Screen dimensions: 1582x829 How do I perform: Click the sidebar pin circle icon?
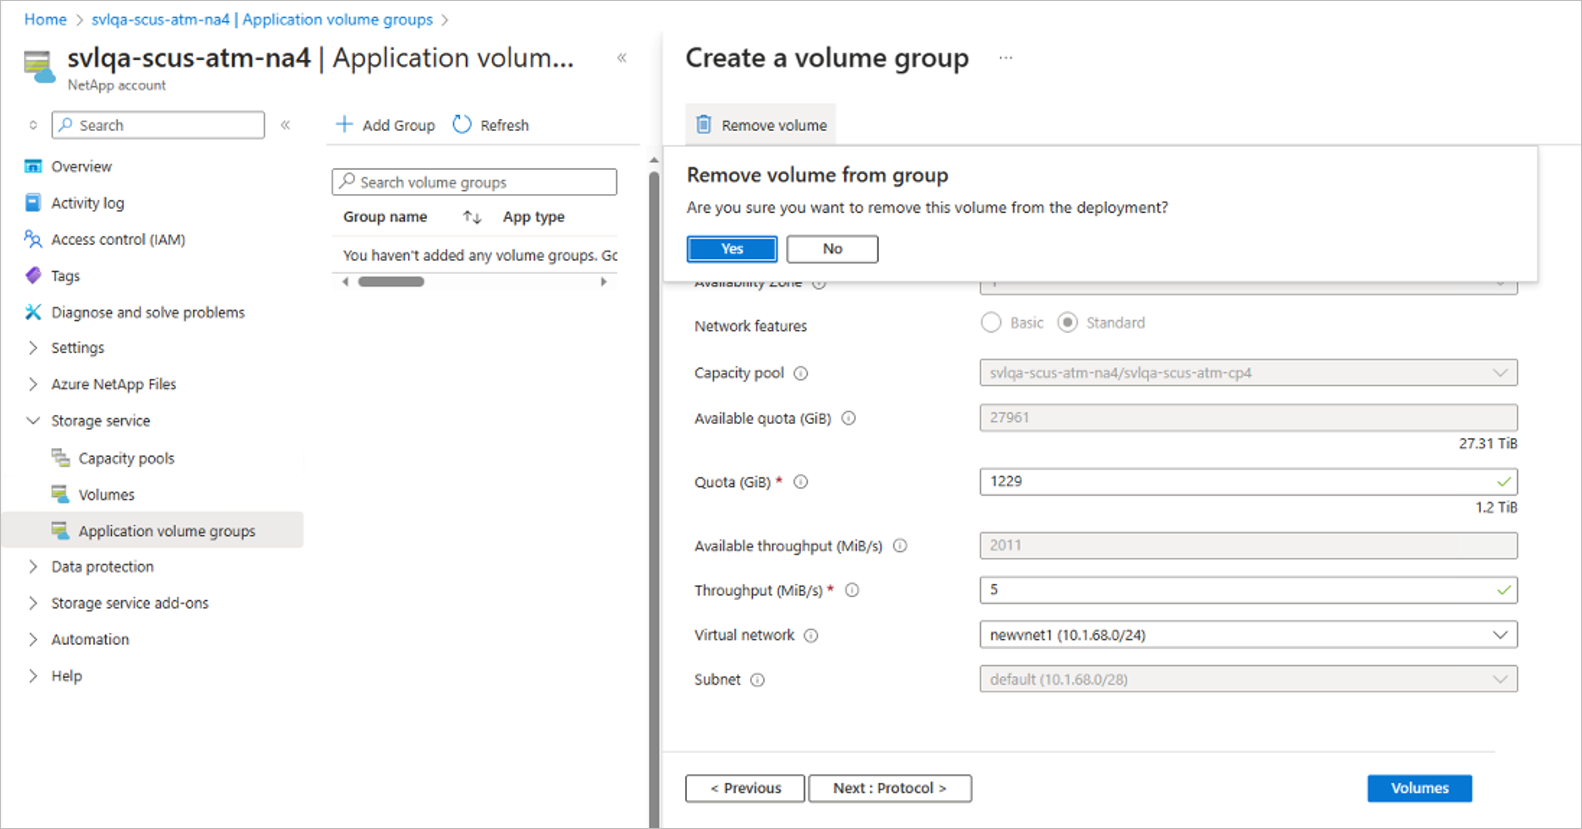point(33,125)
